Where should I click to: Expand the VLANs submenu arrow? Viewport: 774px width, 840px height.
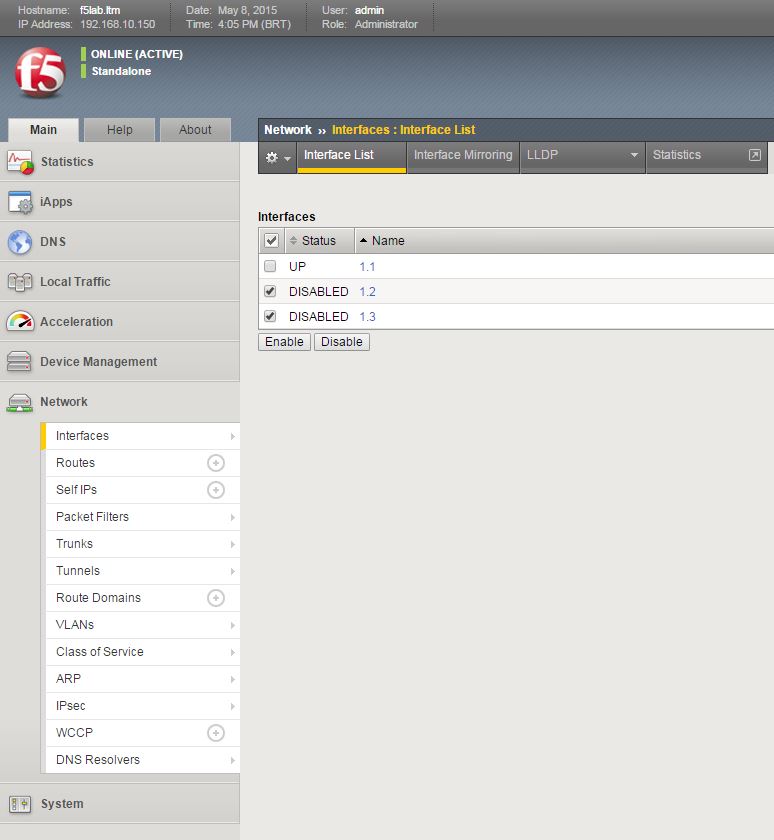point(232,625)
